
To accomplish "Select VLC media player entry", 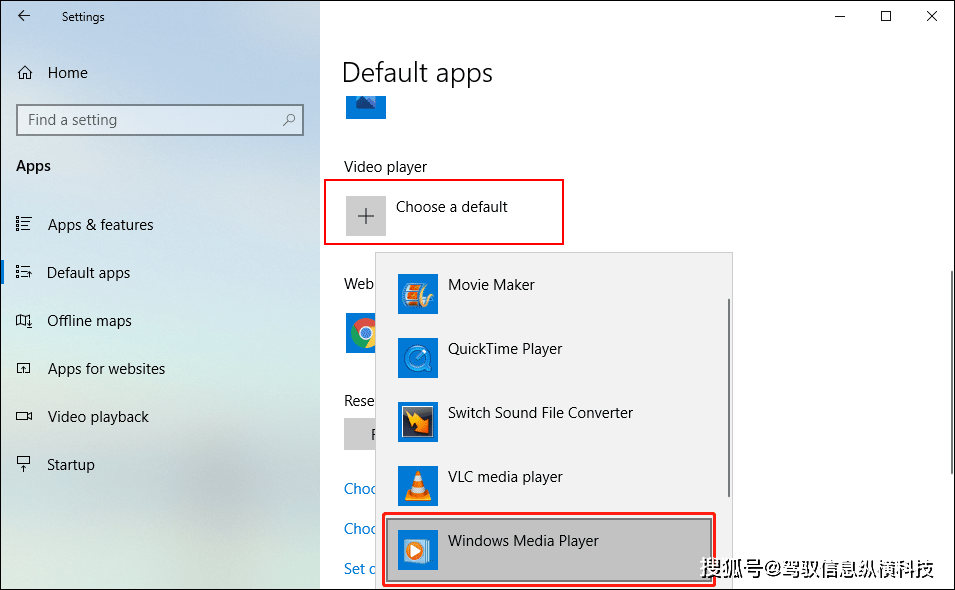I will (x=505, y=477).
